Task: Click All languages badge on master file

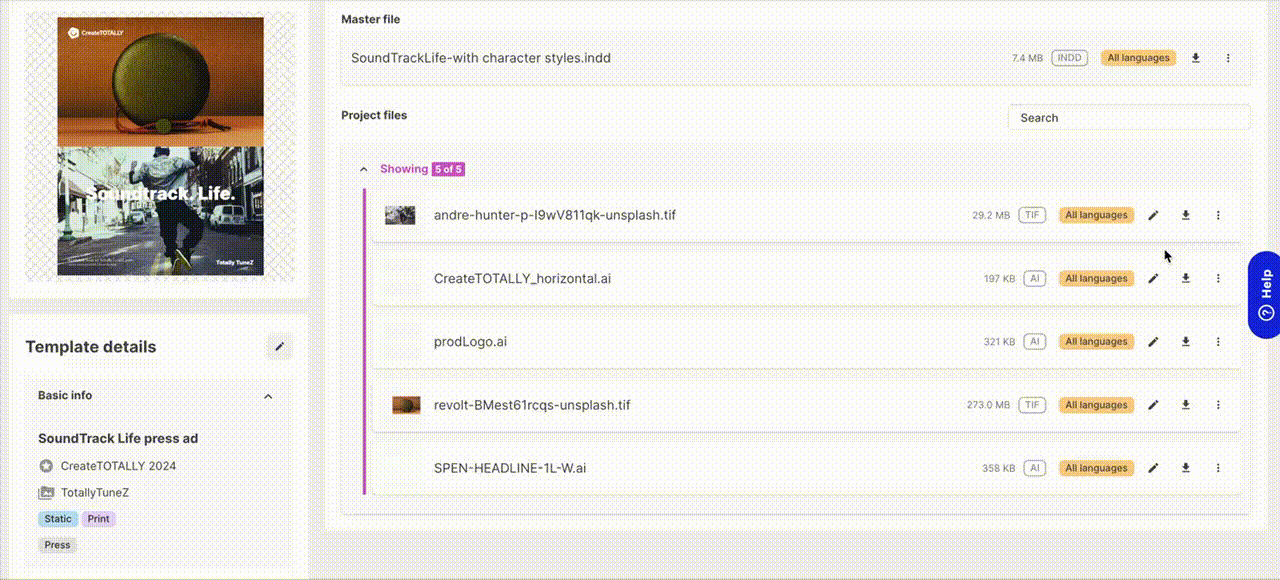Action: pyautogui.click(x=1139, y=58)
